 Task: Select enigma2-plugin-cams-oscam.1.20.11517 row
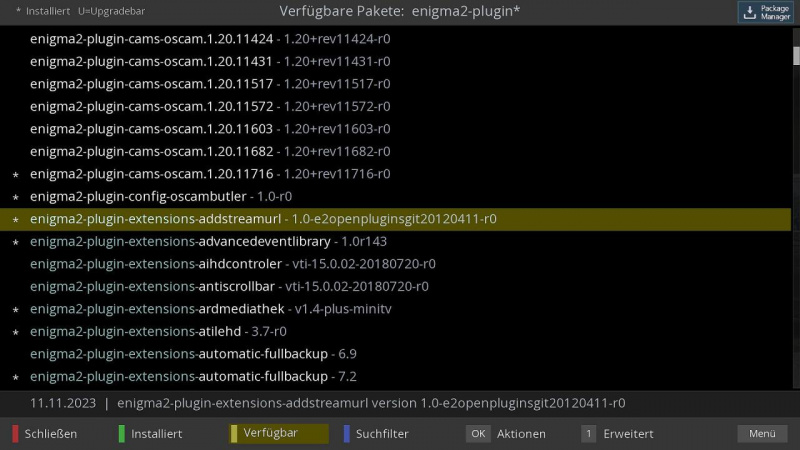coord(395,84)
